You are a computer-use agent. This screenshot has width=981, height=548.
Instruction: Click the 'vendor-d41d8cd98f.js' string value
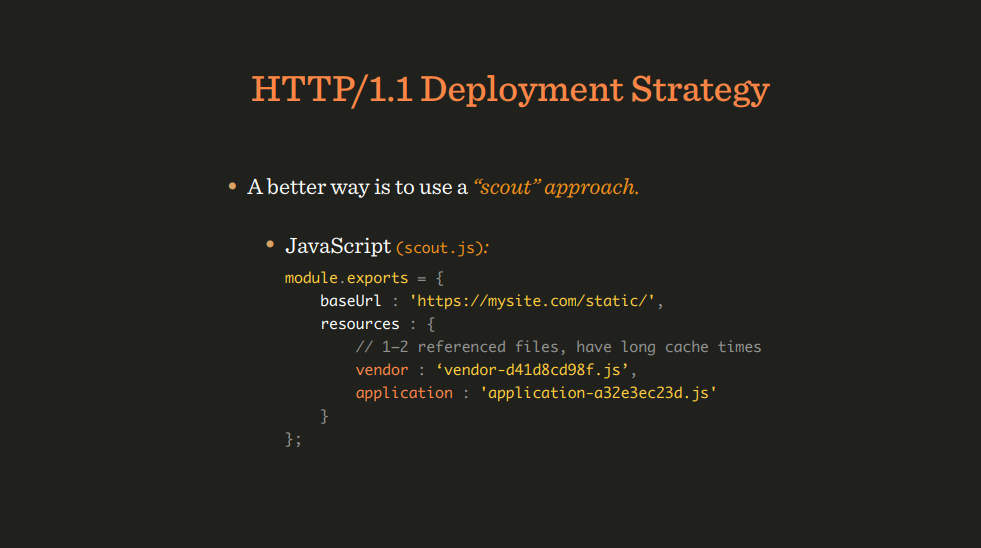click(532, 370)
